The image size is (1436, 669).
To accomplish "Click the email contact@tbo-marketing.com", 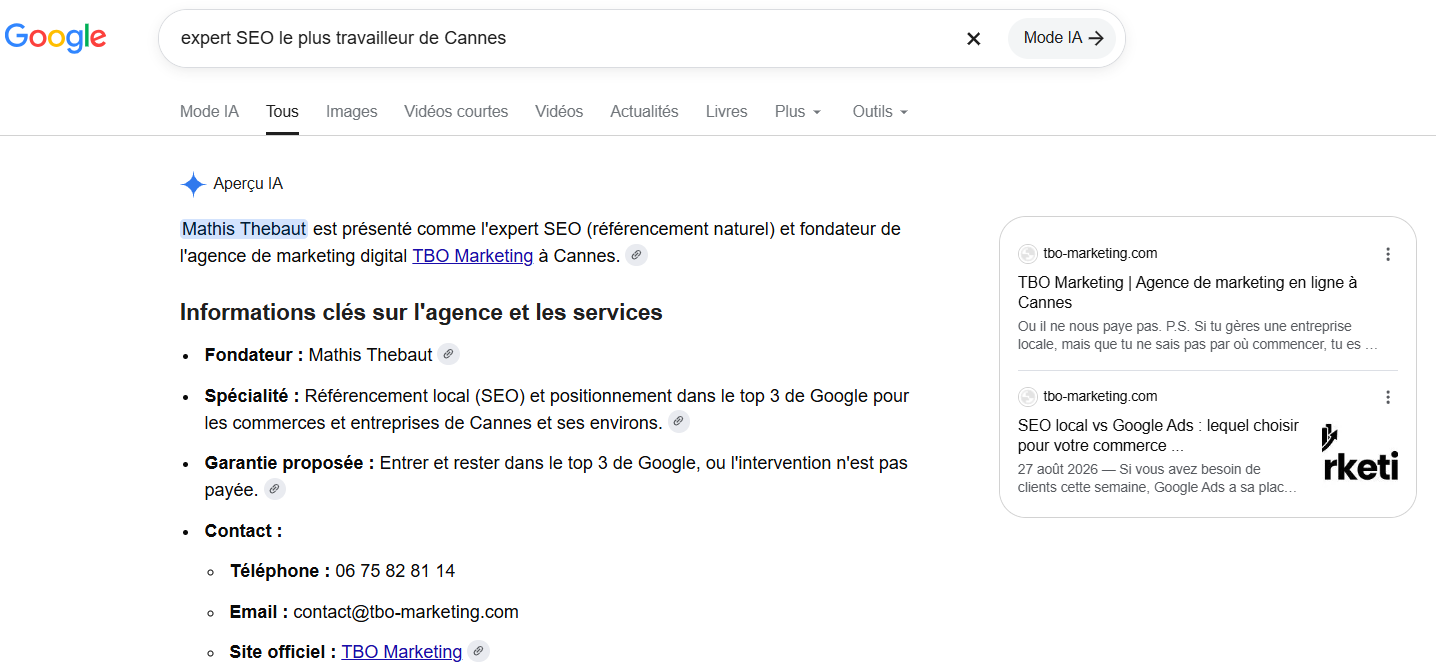I will pos(406,612).
